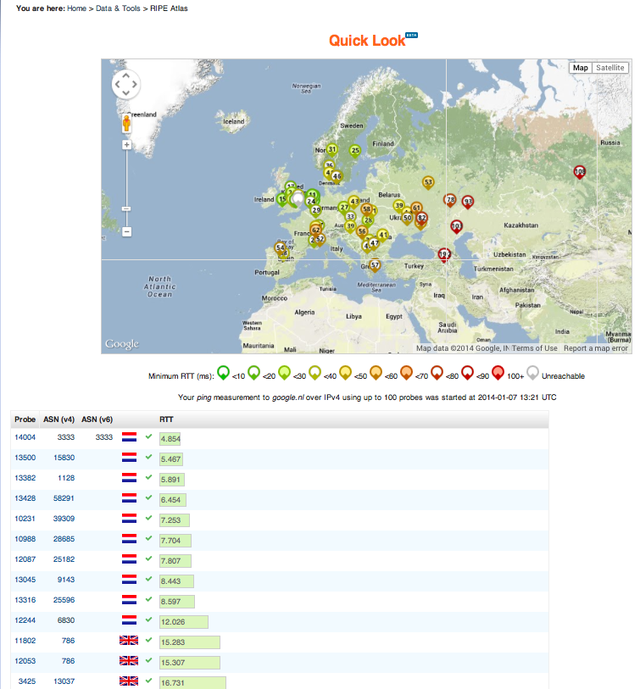
Task: Click the RTT bar showing 4.854
Action: click(x=170, y=439)
